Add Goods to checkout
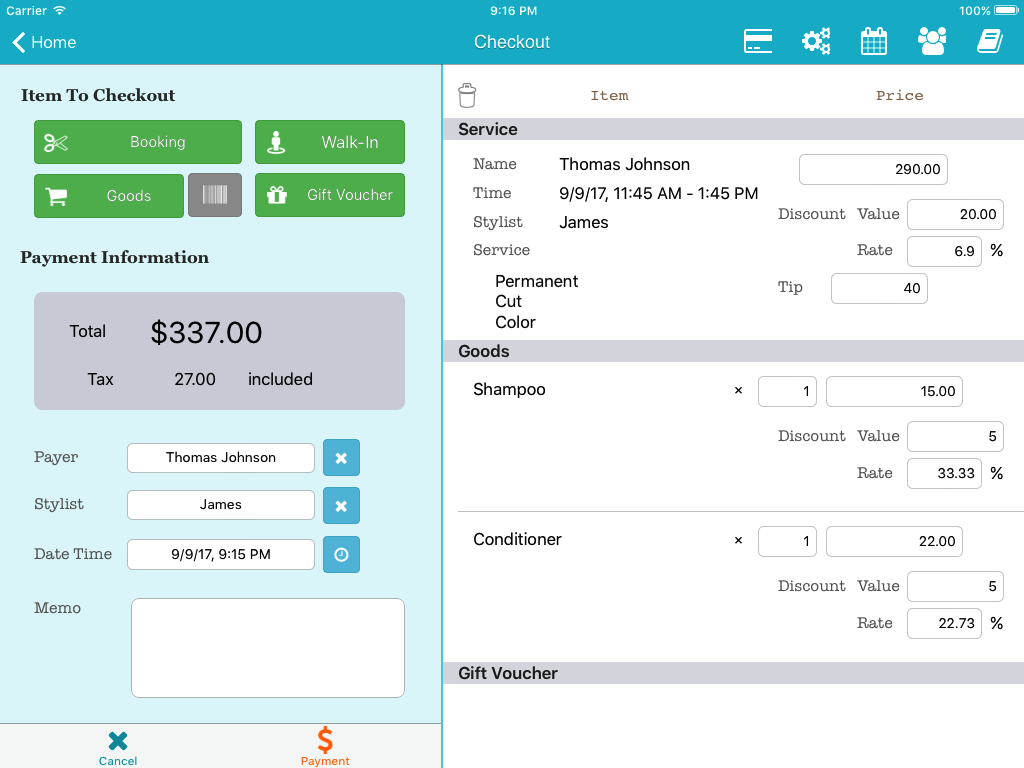The image size is (1024, 768). pyautogui.click(x=109, y=196)
